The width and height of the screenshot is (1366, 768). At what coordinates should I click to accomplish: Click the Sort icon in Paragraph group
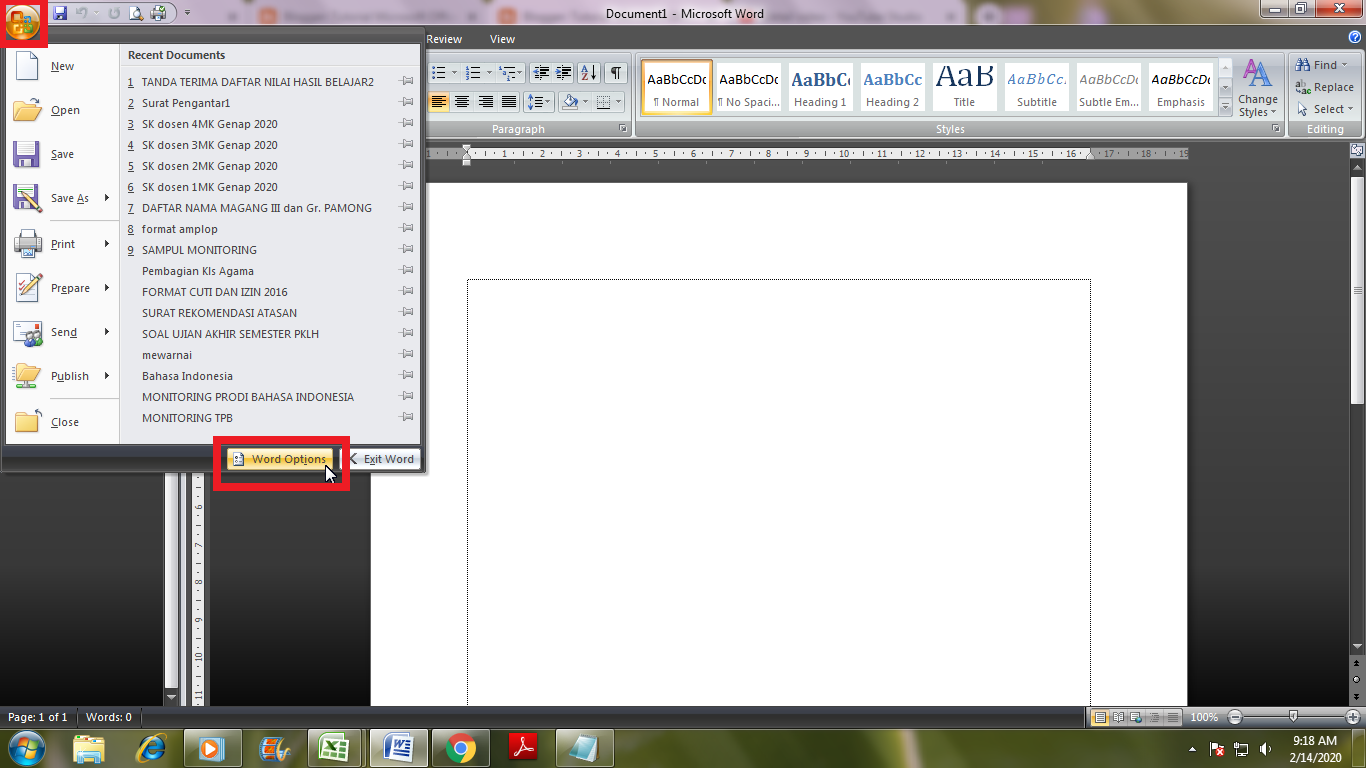[x=589, y=72]
